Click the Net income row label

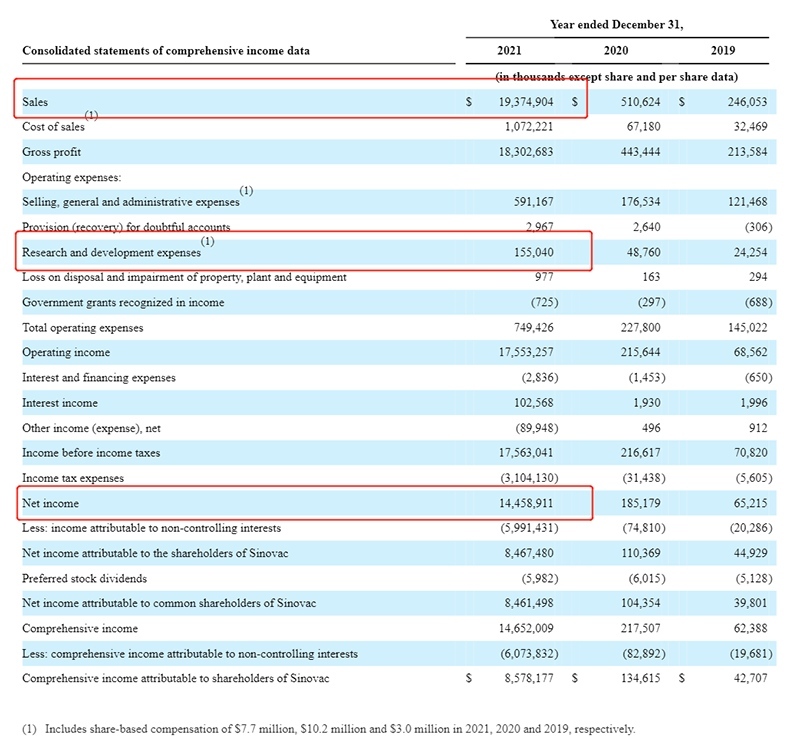click(50, 503)
